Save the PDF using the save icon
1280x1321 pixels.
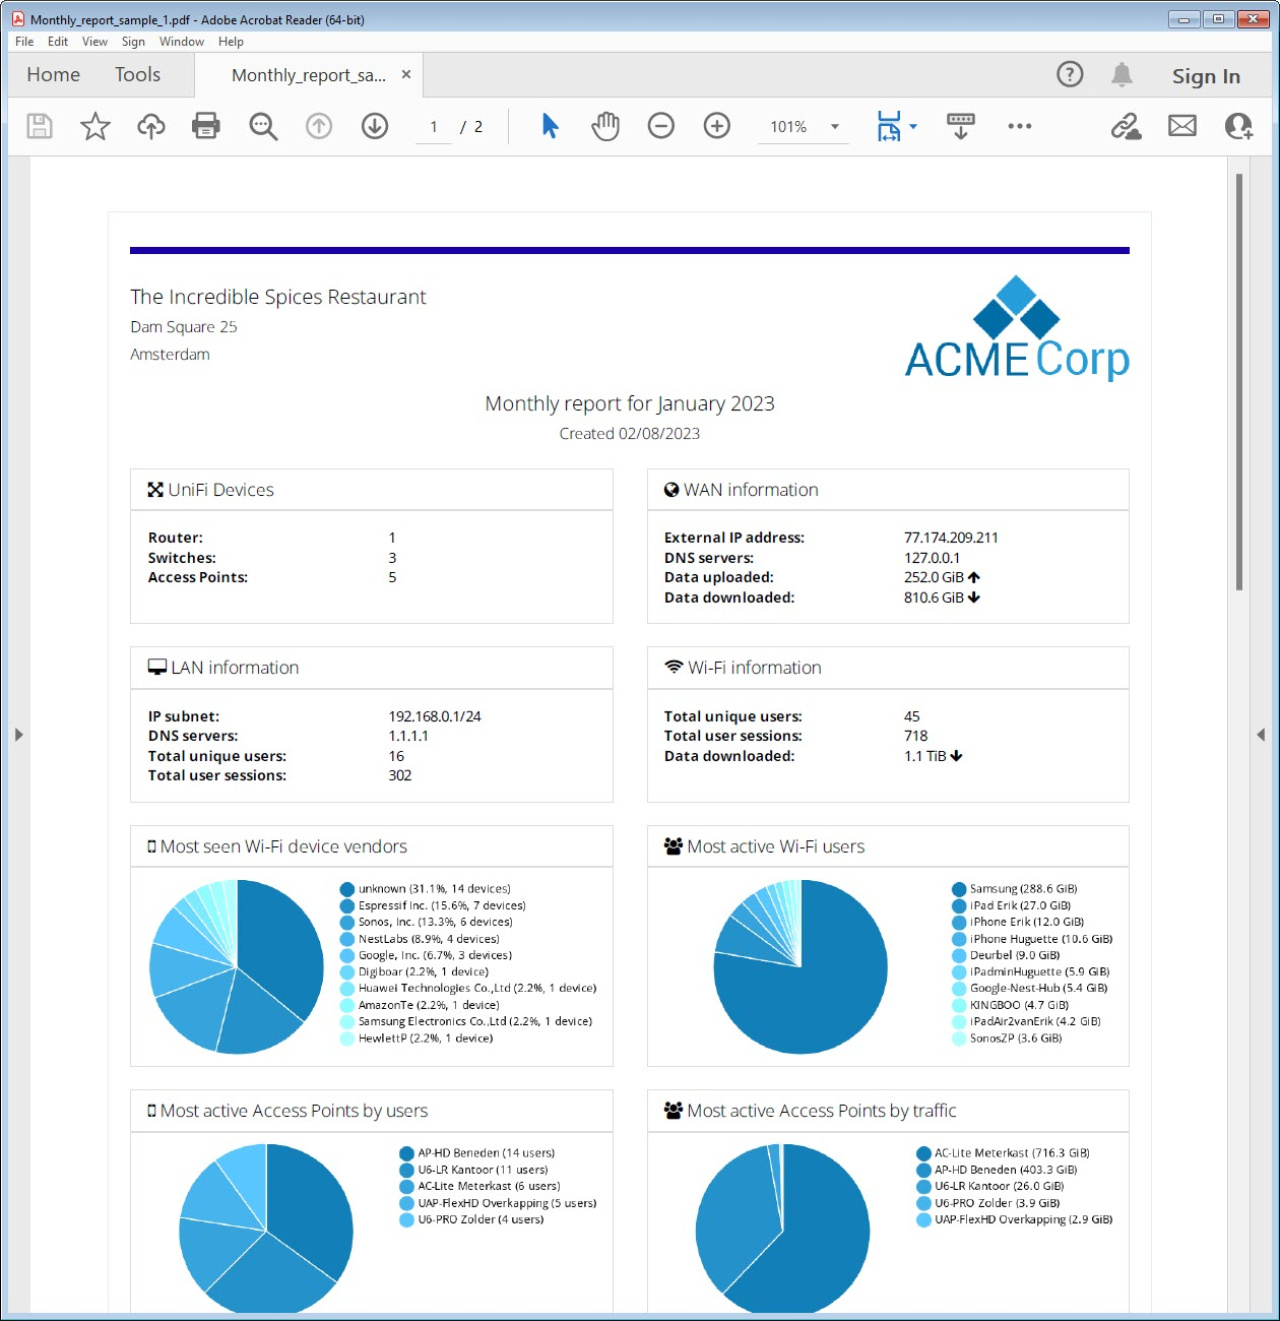pyautogui.click(x=38, y=126)
